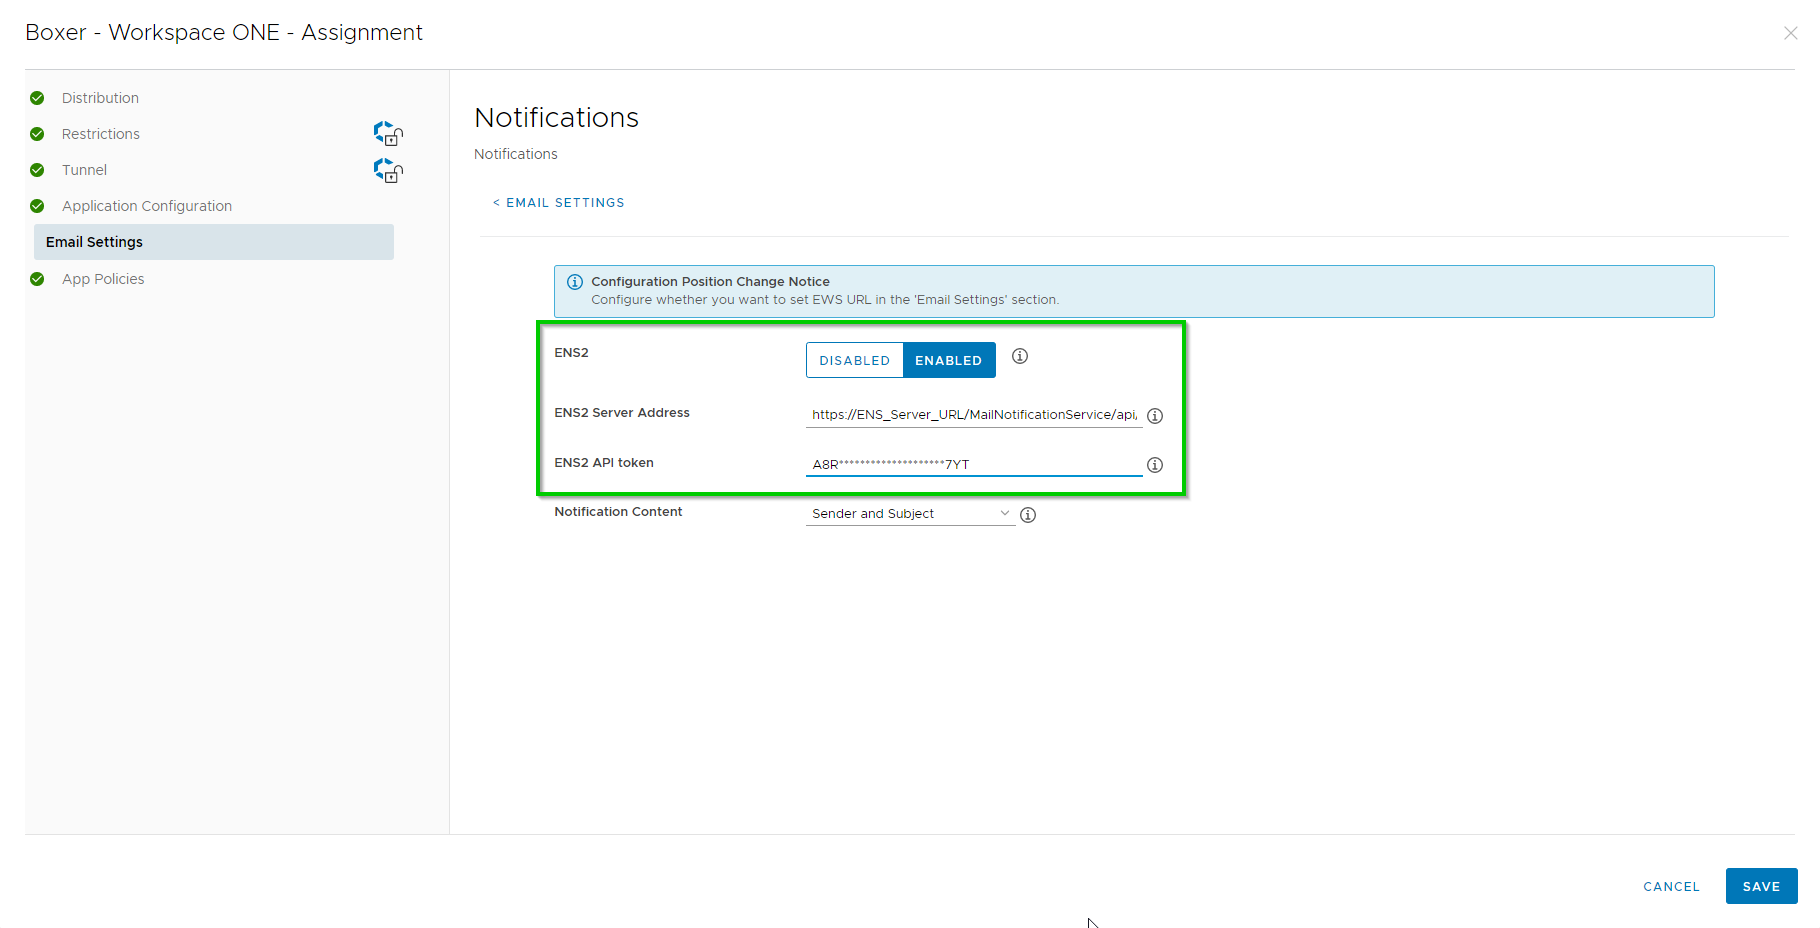Image resolution: width=1820 pixels, height=928 pixels.
Task: Click the info icon beside ENS2 API token
Action: click(x=1155, y=465)
